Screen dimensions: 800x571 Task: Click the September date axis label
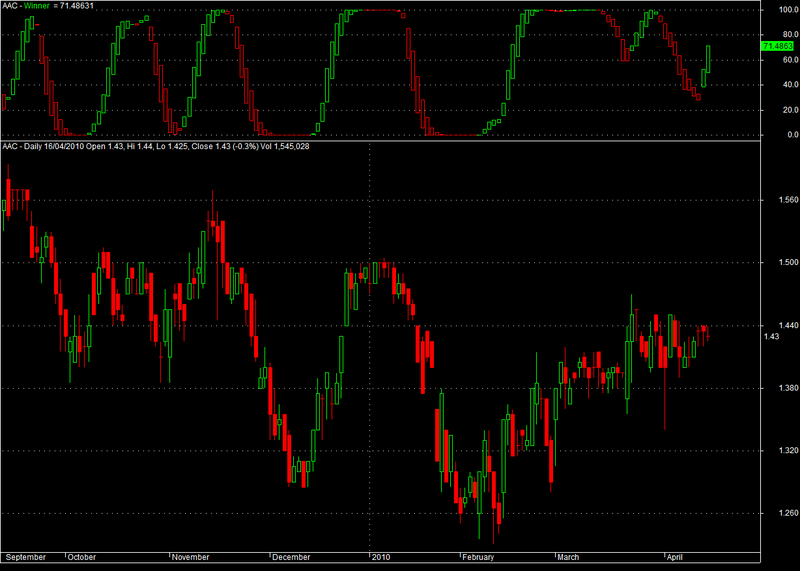[x=26, y=557]
